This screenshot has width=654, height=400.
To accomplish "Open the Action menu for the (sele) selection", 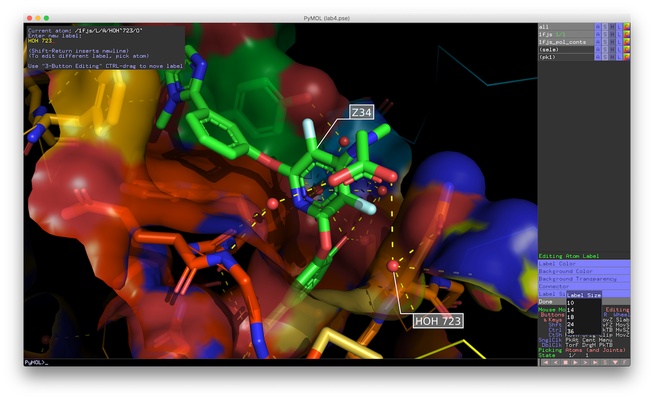I will click(598, 50).
